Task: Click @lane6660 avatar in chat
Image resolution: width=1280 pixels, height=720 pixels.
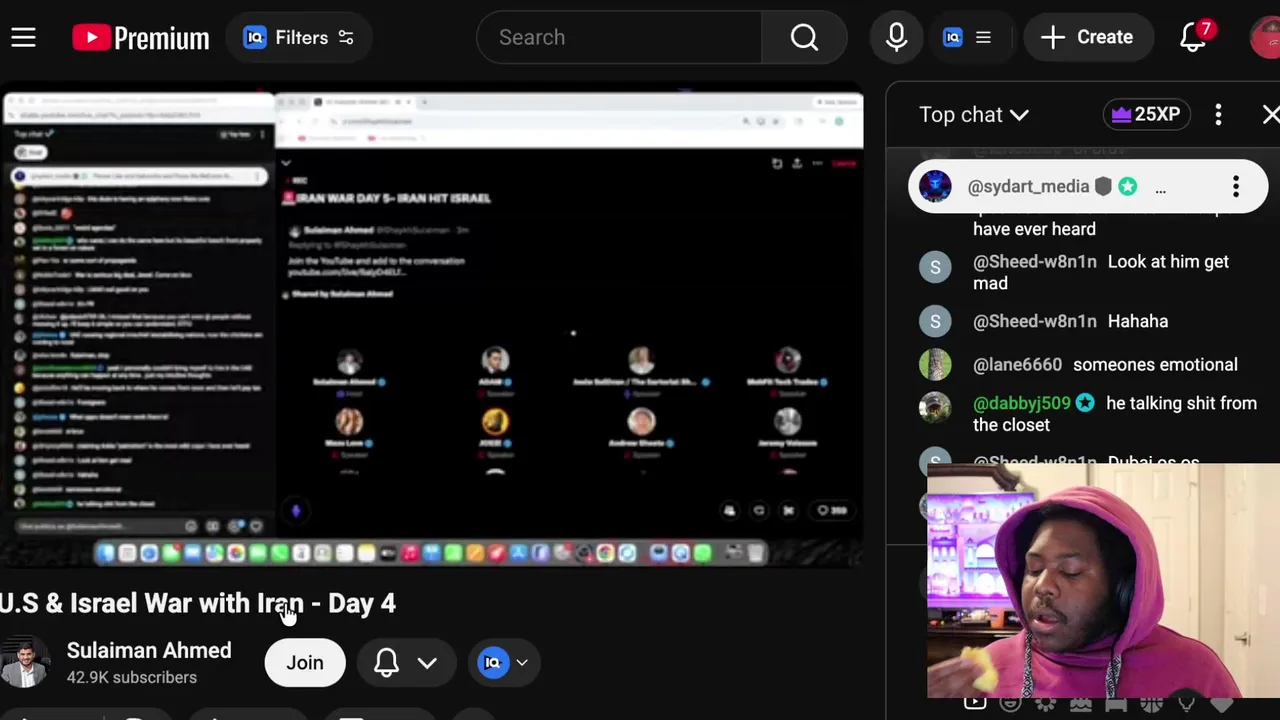Action: [x=935, y=365]
